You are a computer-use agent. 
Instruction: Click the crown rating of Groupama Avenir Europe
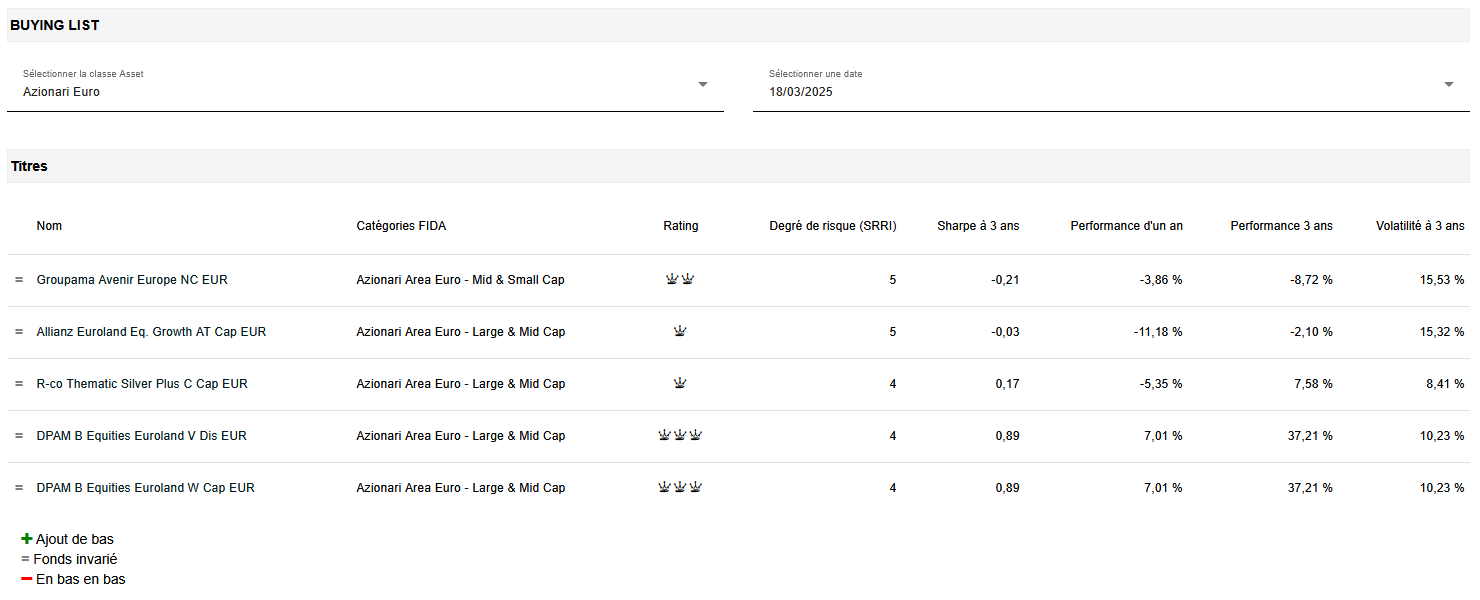(x=680, y=280)
